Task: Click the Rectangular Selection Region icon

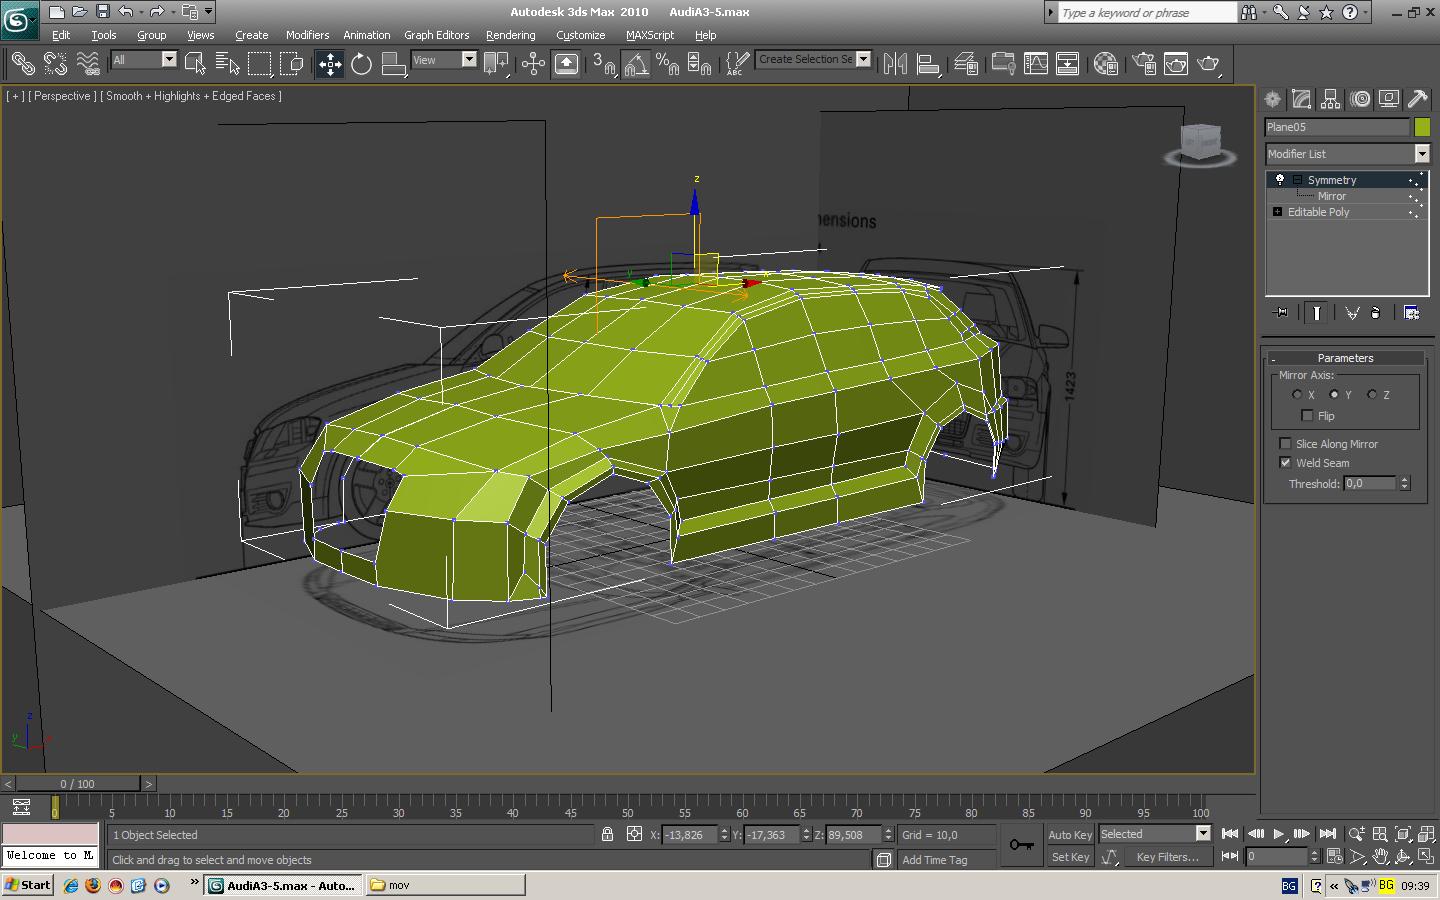Action: [260, 64]
